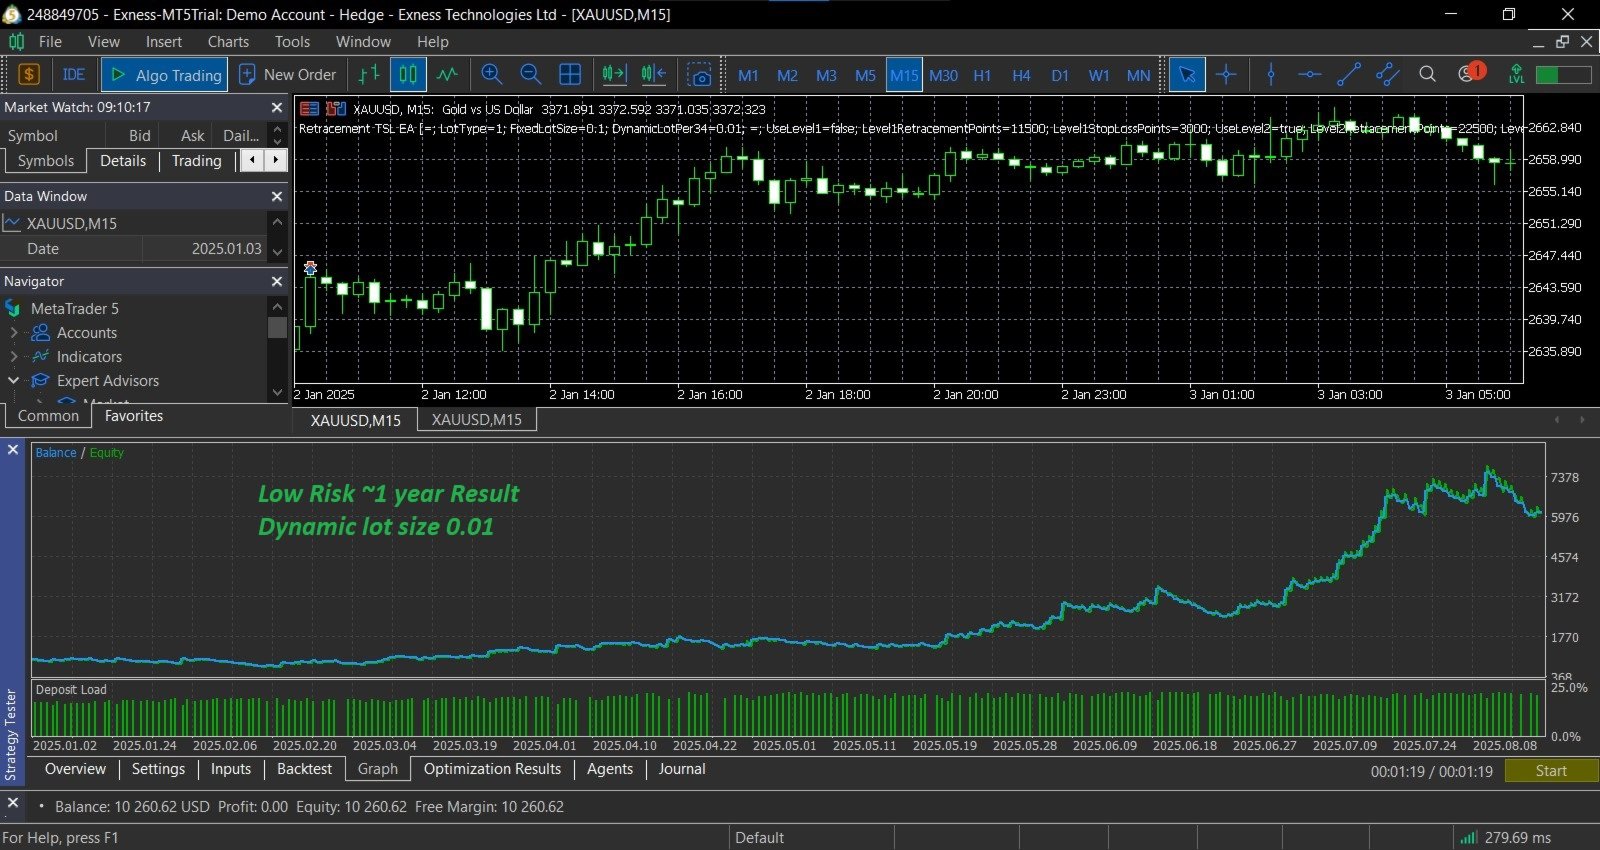Close the Strategy Tester panel

13,450
